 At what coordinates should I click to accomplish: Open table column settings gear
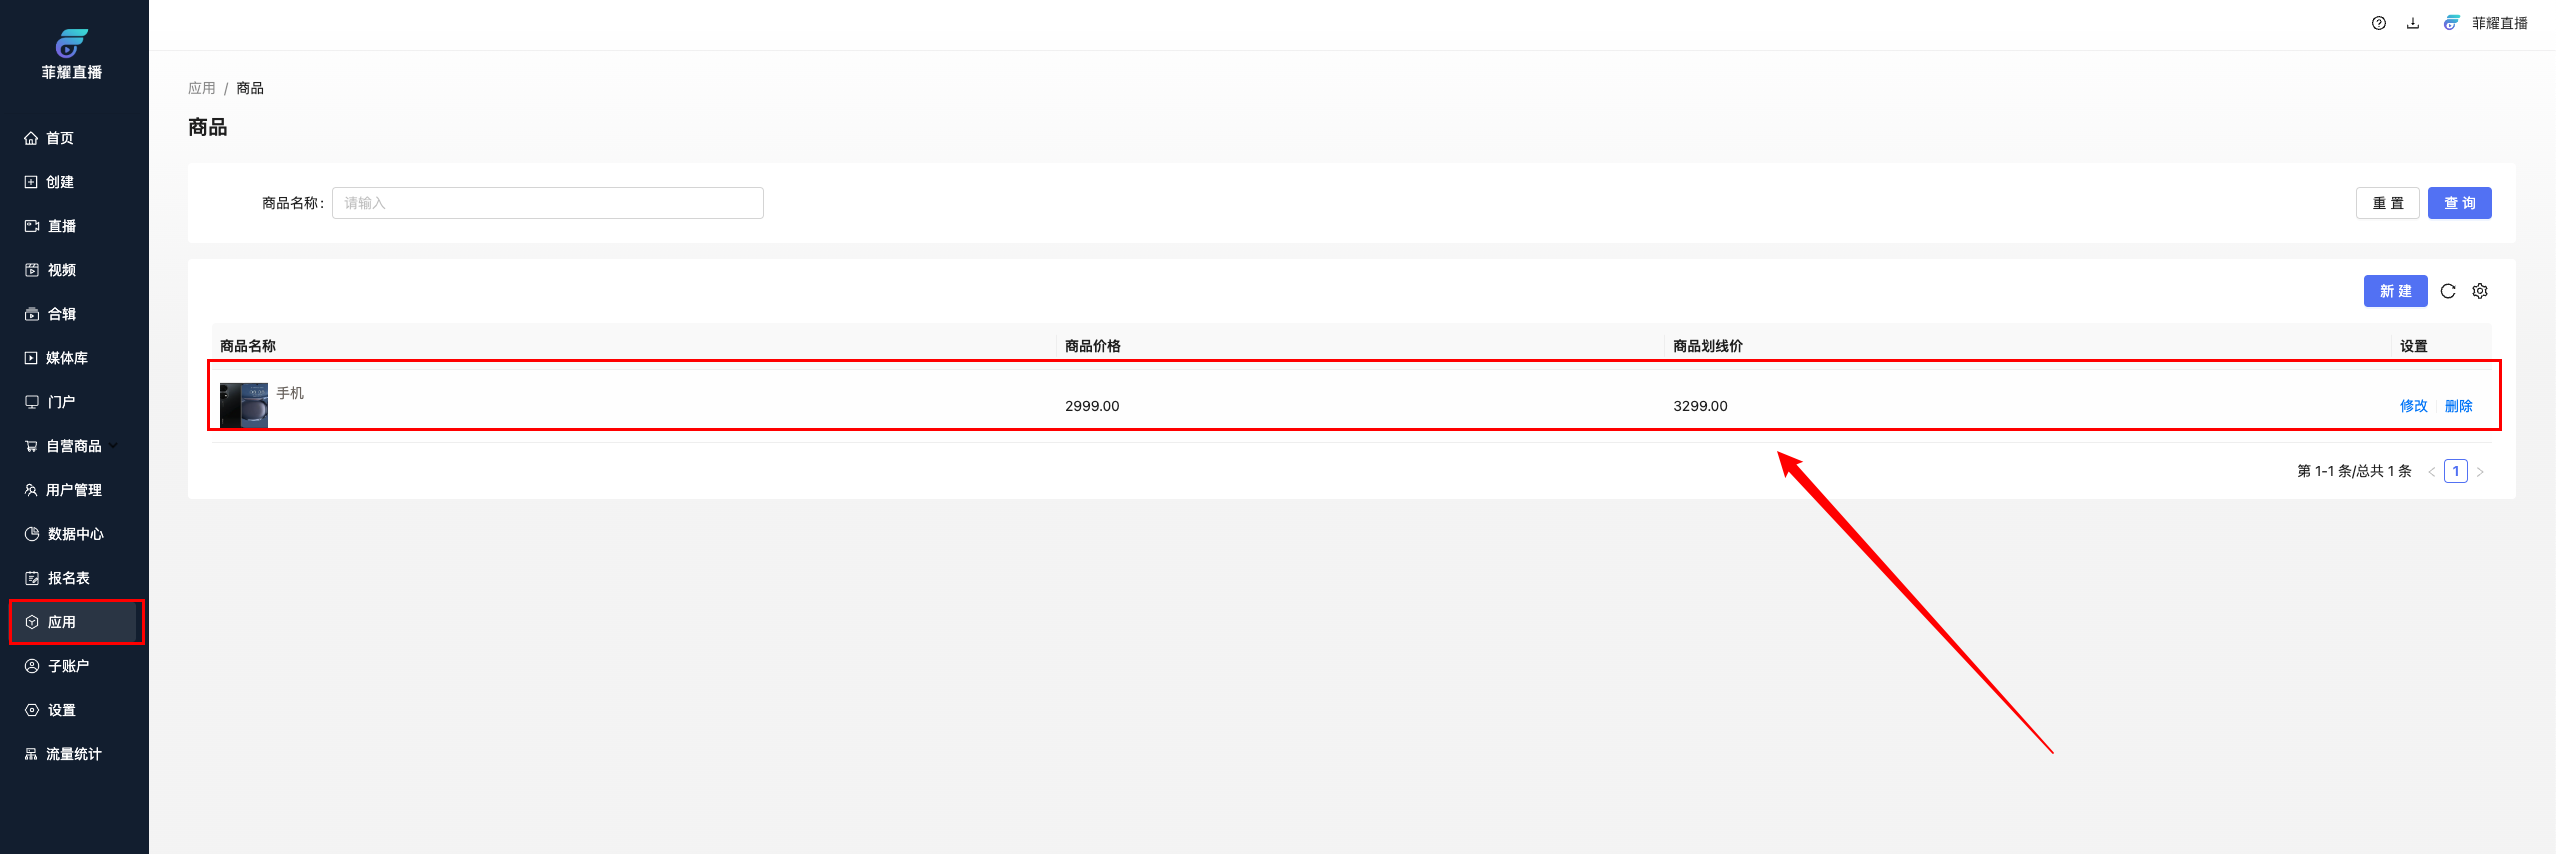click(2480, 291)
